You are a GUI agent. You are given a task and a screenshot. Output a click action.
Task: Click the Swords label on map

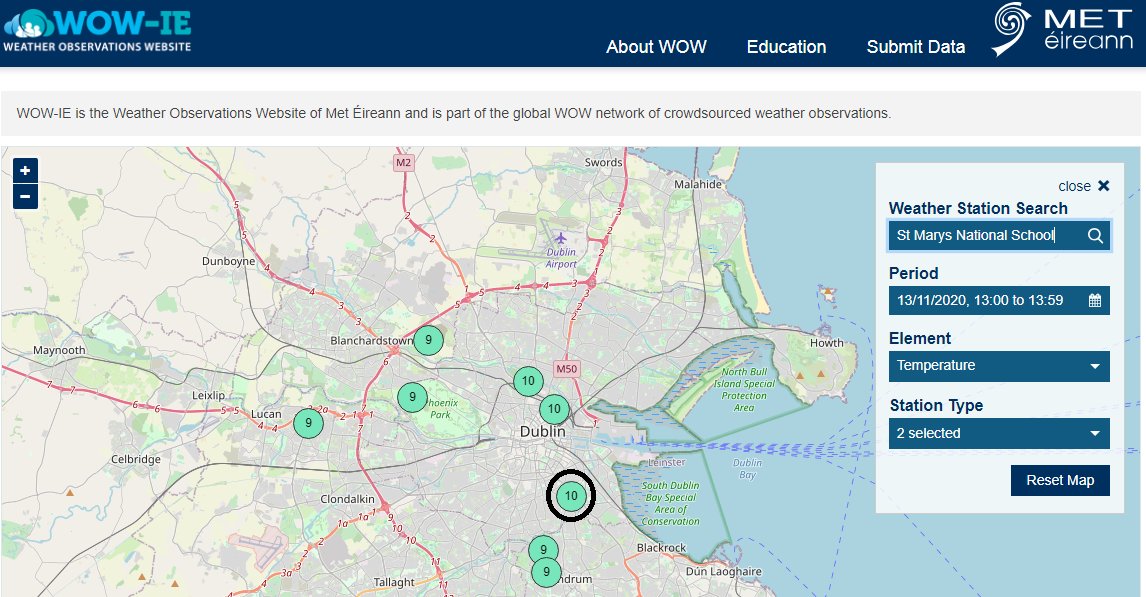pos(604,162)
